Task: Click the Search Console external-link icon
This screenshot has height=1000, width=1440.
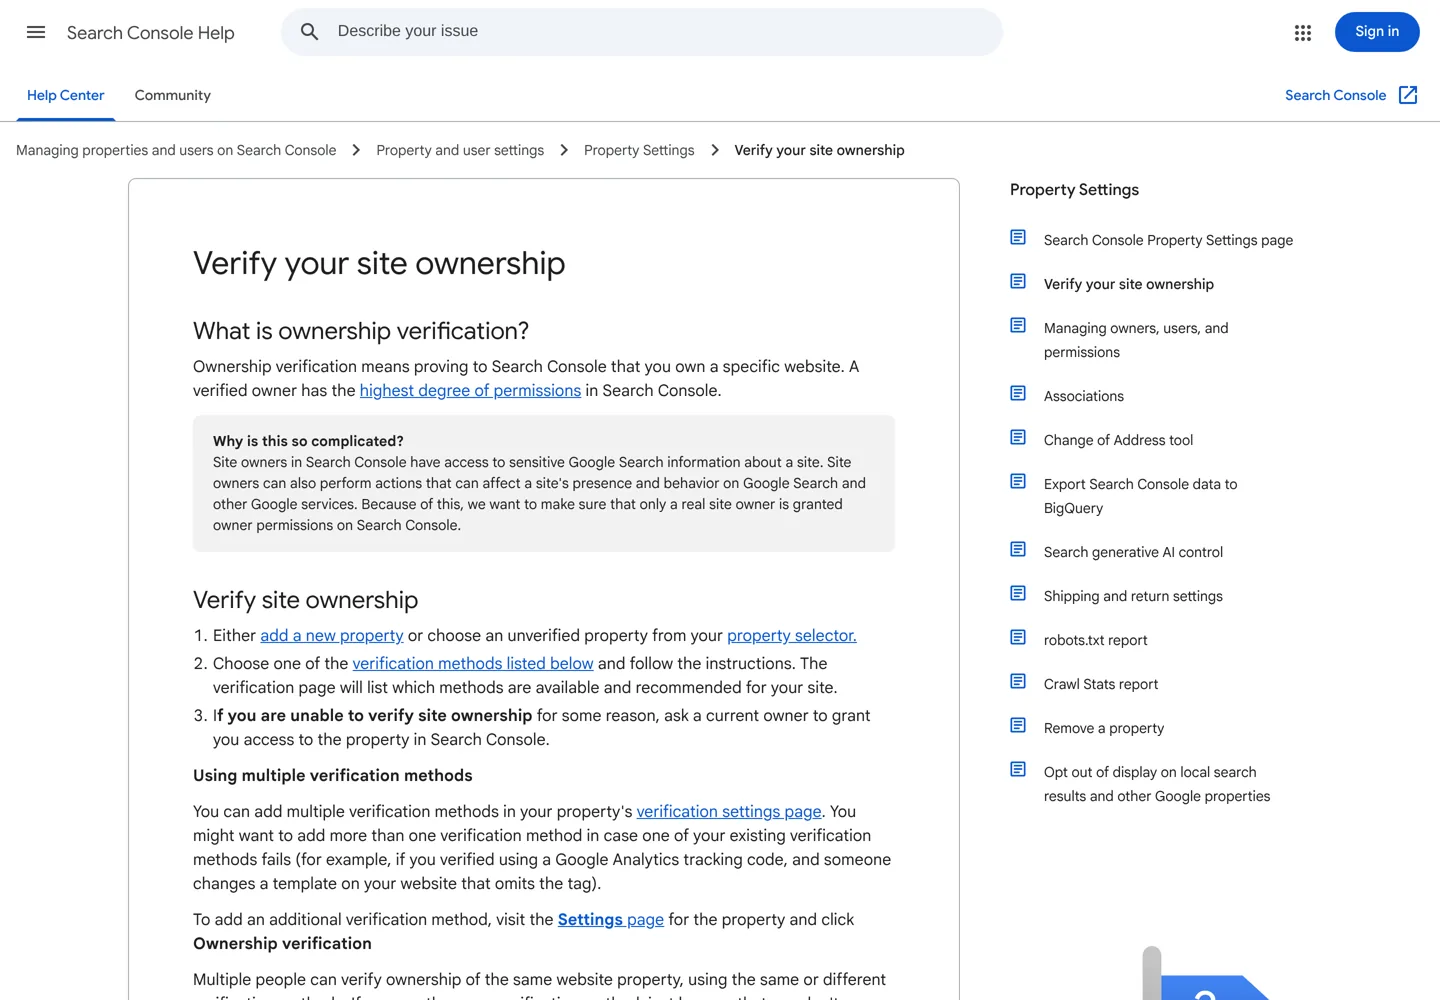Action: pyautogui.click(x=1408, y=95)
